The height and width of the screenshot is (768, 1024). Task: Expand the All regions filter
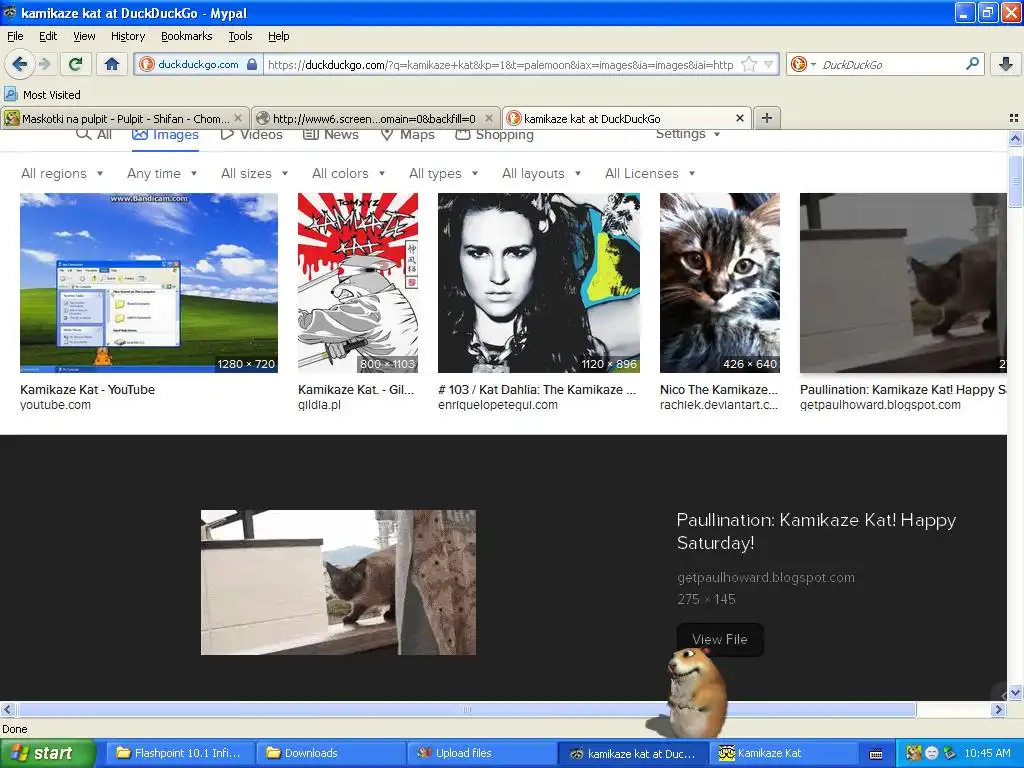coord(62,173)
